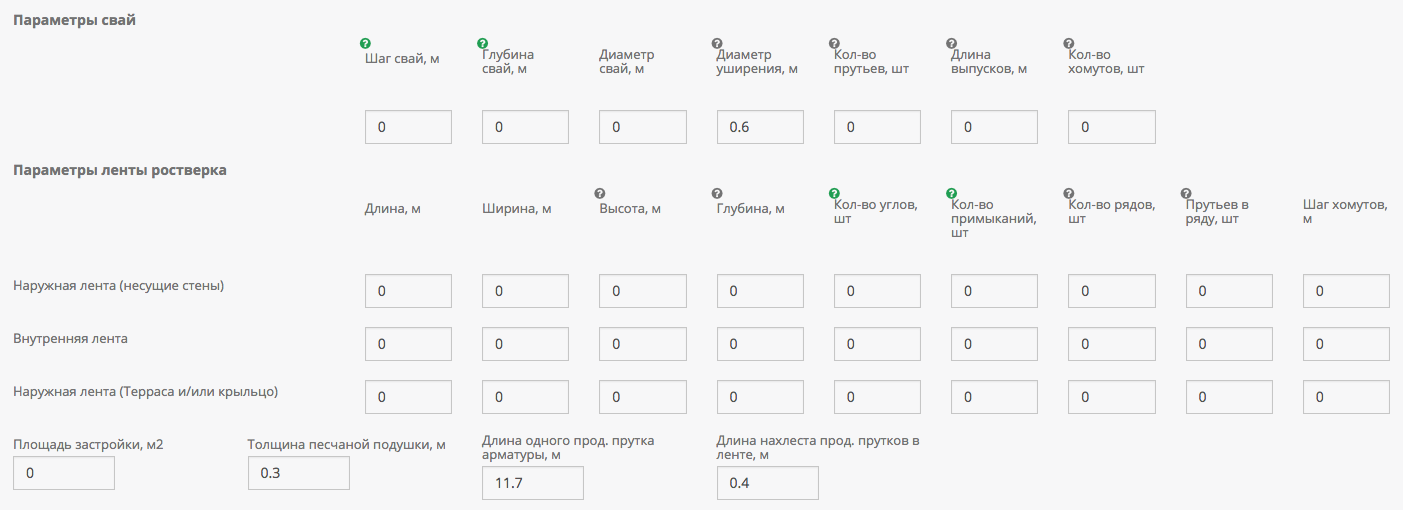
Task: Click Толщина песчаной подушки field
Action: pyautogui.click(x=298, y=473)
